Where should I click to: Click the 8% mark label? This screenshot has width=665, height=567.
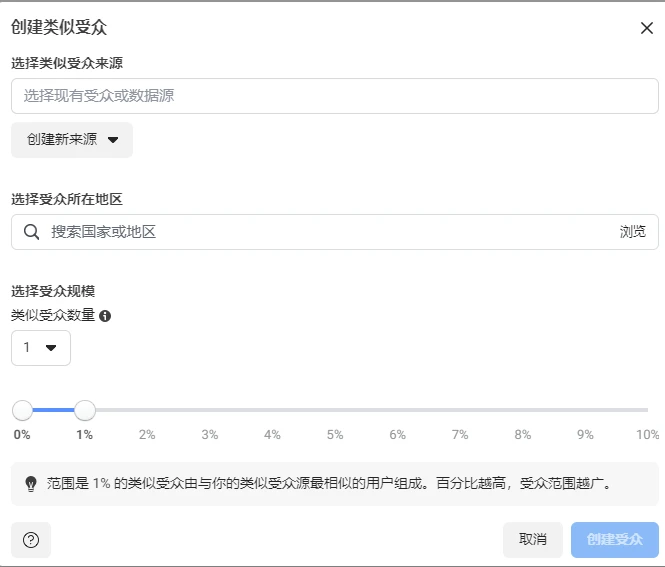tap(522, 435)
